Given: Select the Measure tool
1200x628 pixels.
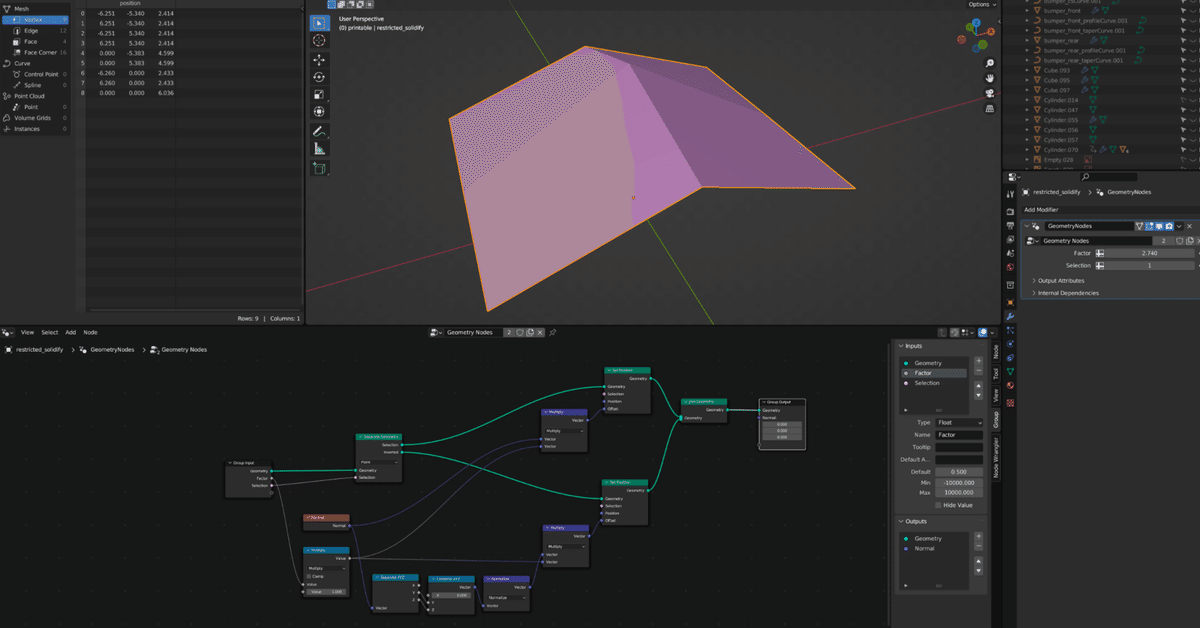Looking at the screenshot, I should (319, 148).
